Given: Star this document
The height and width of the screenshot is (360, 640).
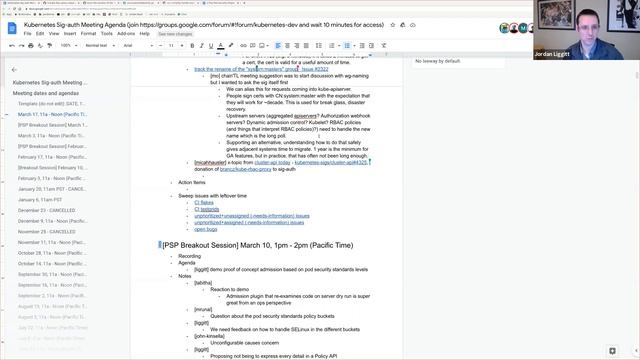Looking at the screenshot, I should [x=393, y=25].
